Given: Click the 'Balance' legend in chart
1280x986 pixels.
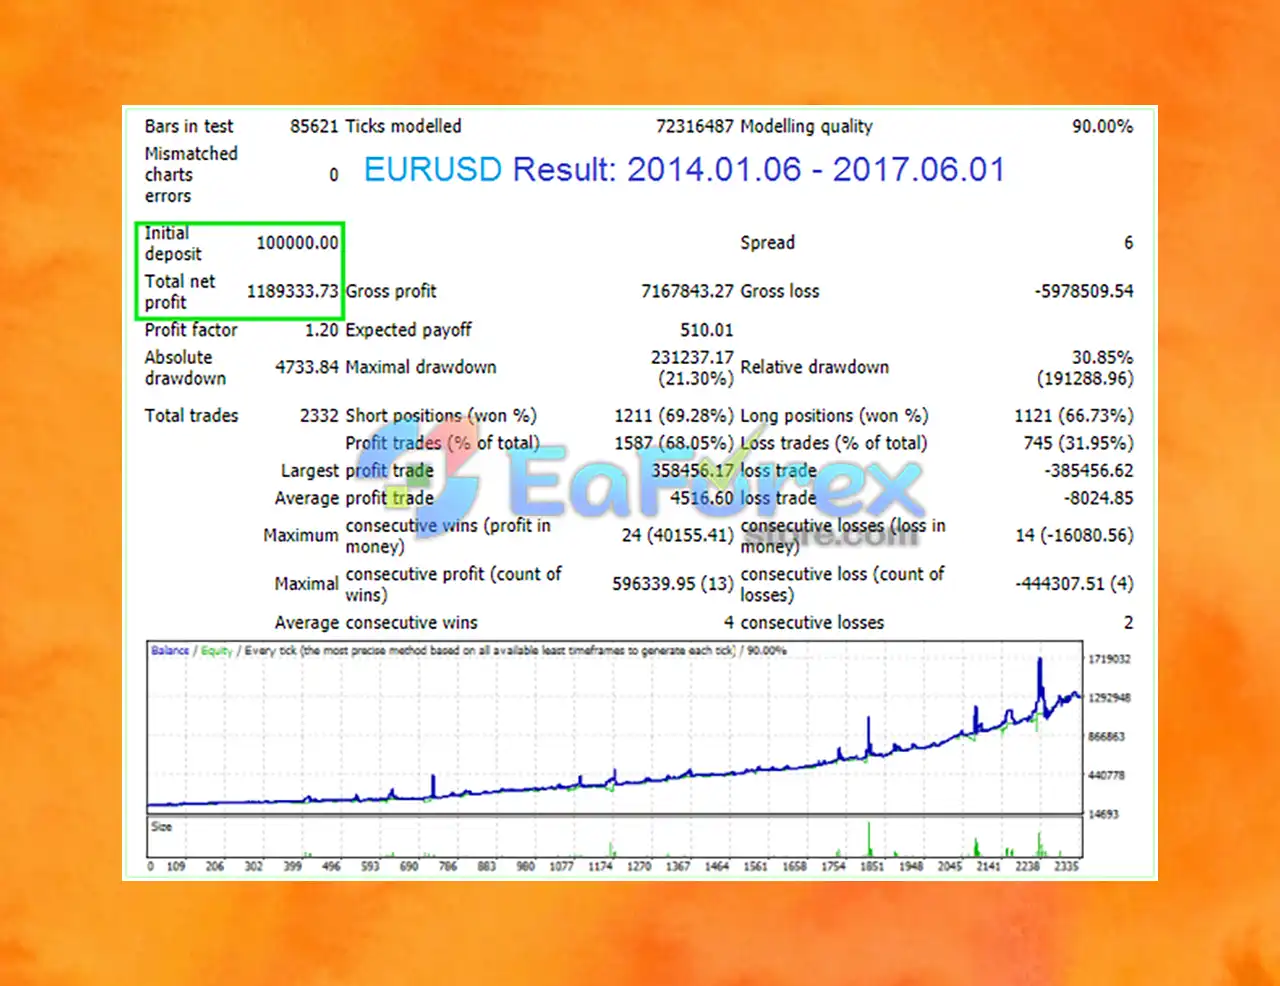Looking at the screenshot, I should [x=170, y=651].
